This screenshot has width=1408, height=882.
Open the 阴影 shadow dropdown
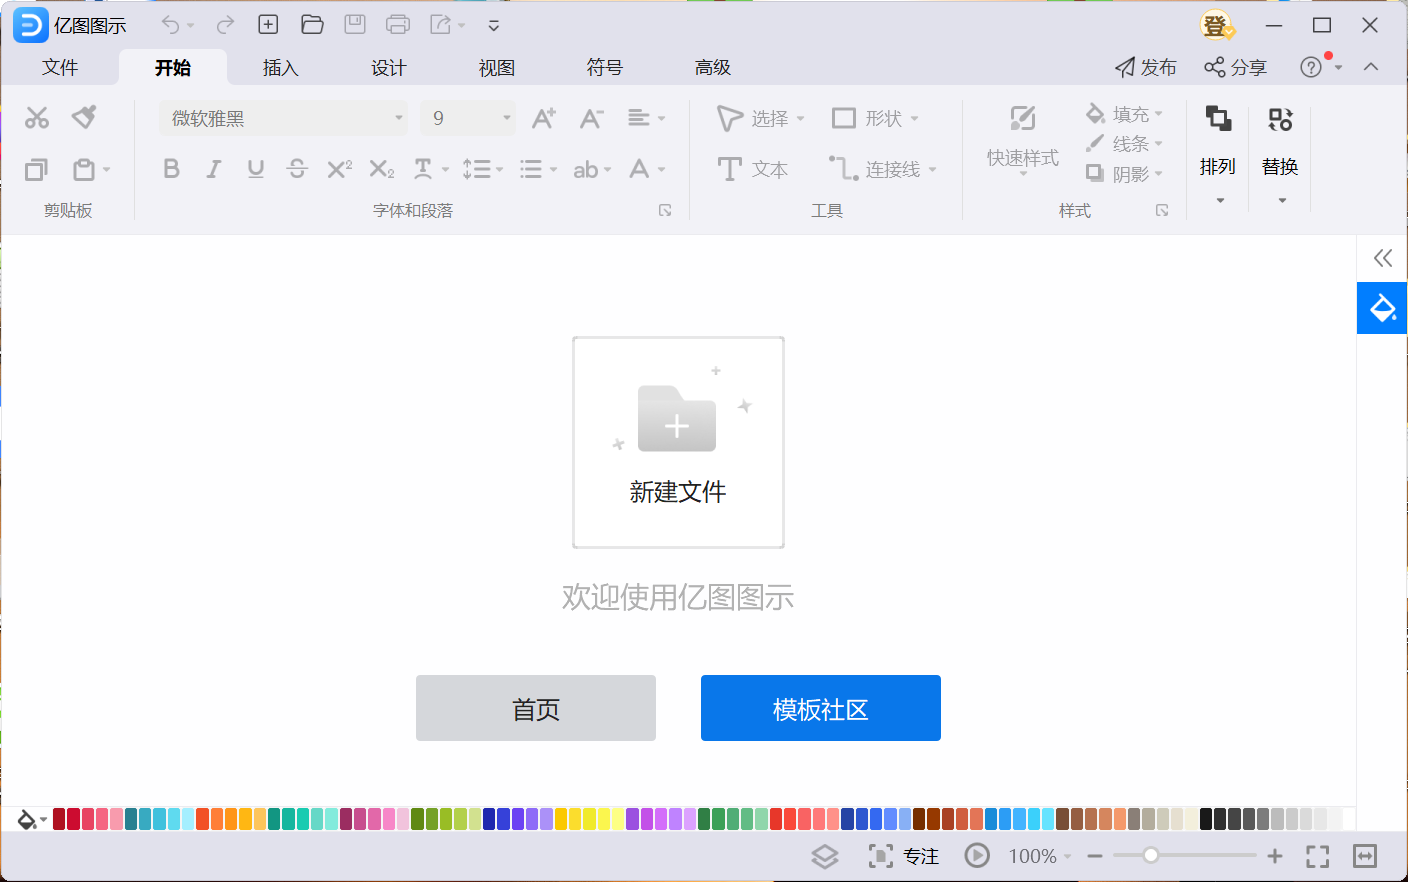[x=1125, y=174]
